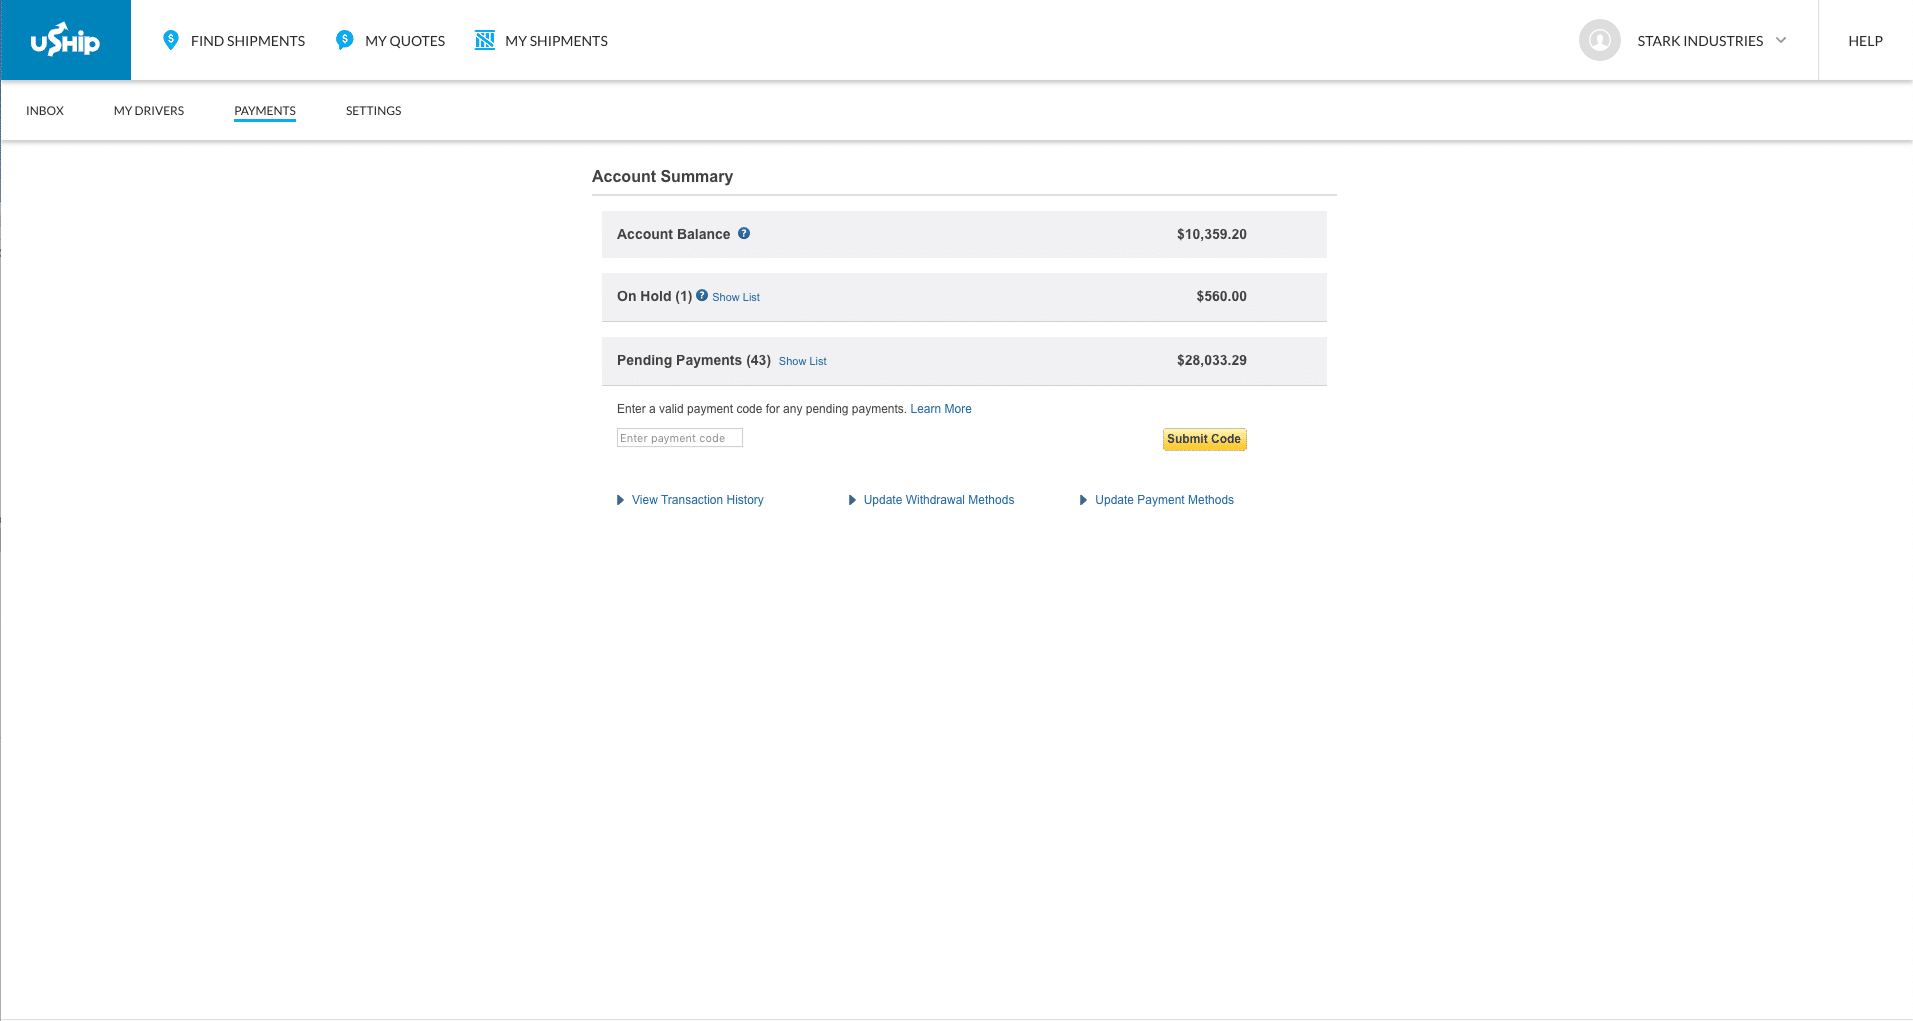The image size is (1913, 1021).
Task: Click the $10,359.20 account balance
Action: click(x=1211, y=234)
